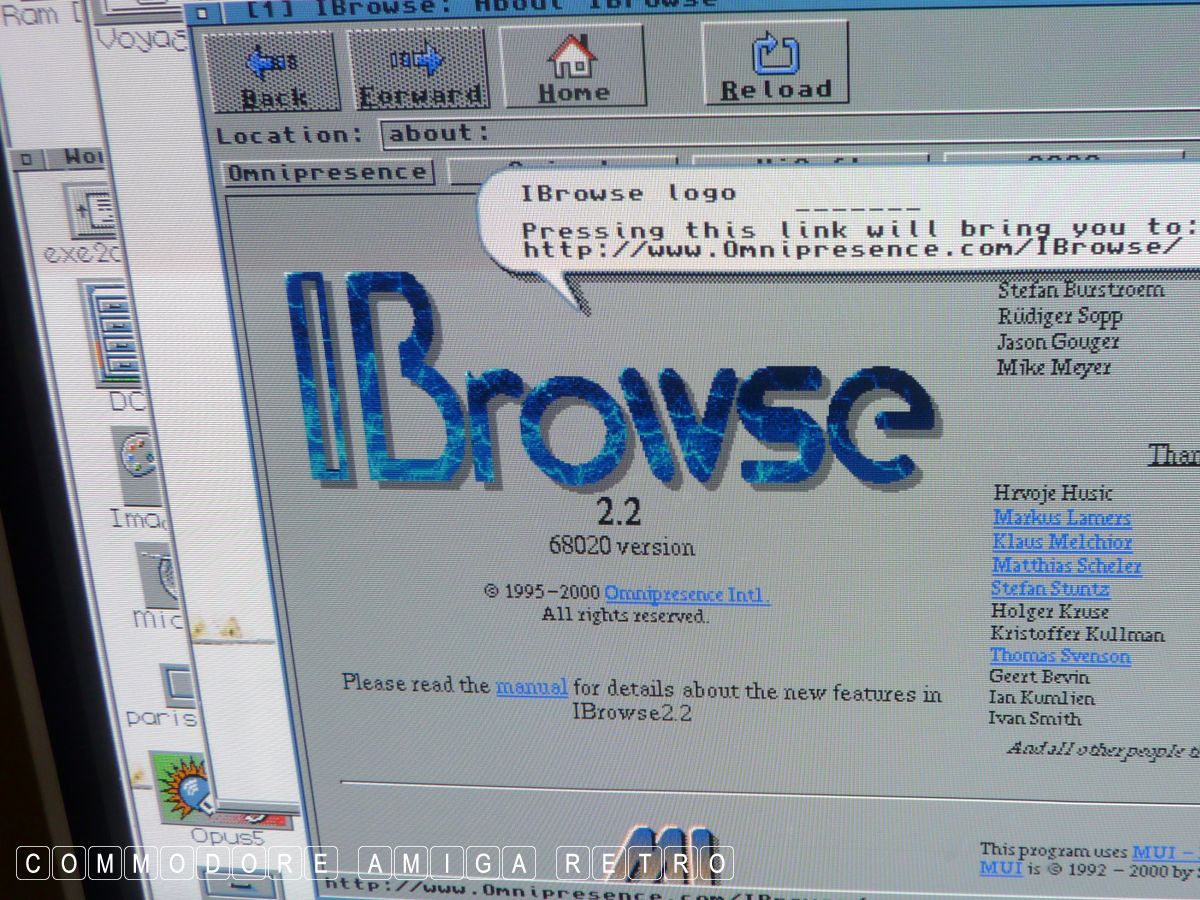This screenshot has height=900, width=1200.
Task: Open the Thomas Svenson link
Action: 1060,656
